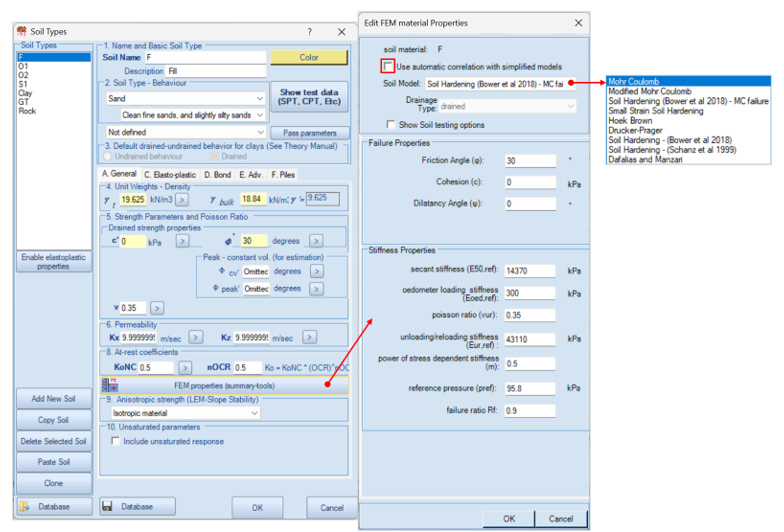Click arrow button next to friction angle degrees
Screen dimensions: 784x532
[316, 241]
